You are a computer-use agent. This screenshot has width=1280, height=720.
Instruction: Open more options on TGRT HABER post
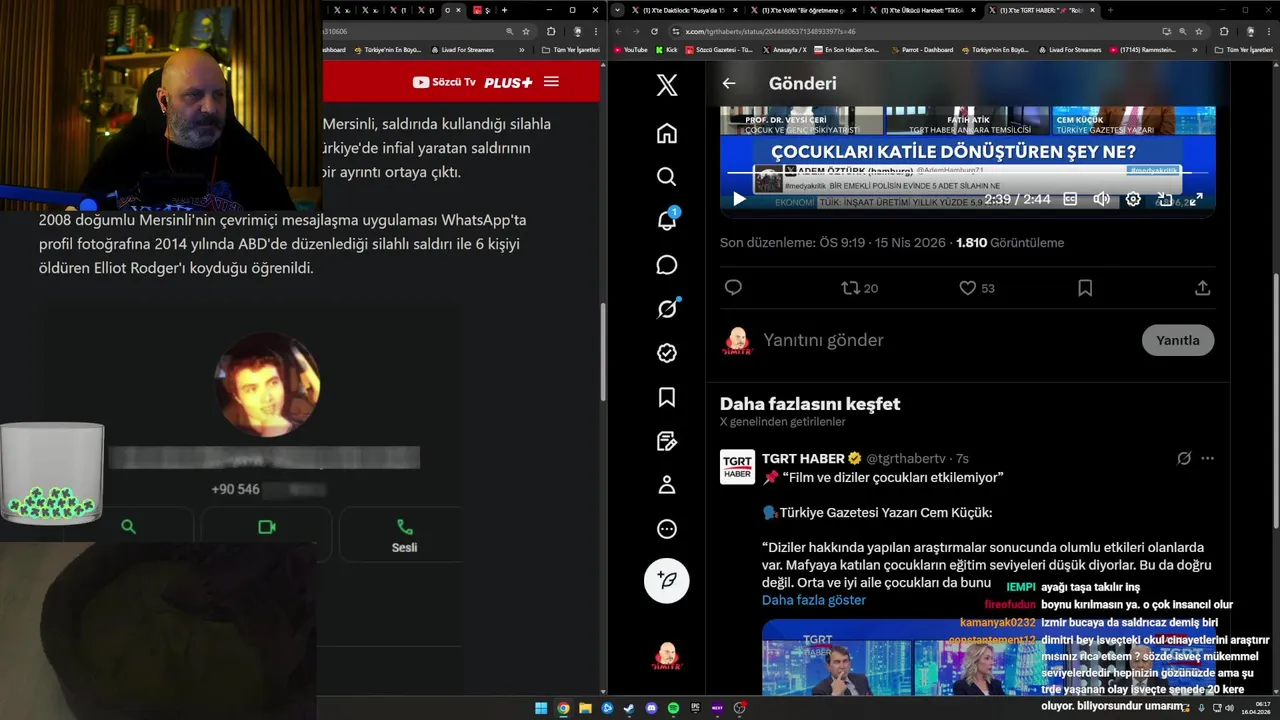(1207, 458)
